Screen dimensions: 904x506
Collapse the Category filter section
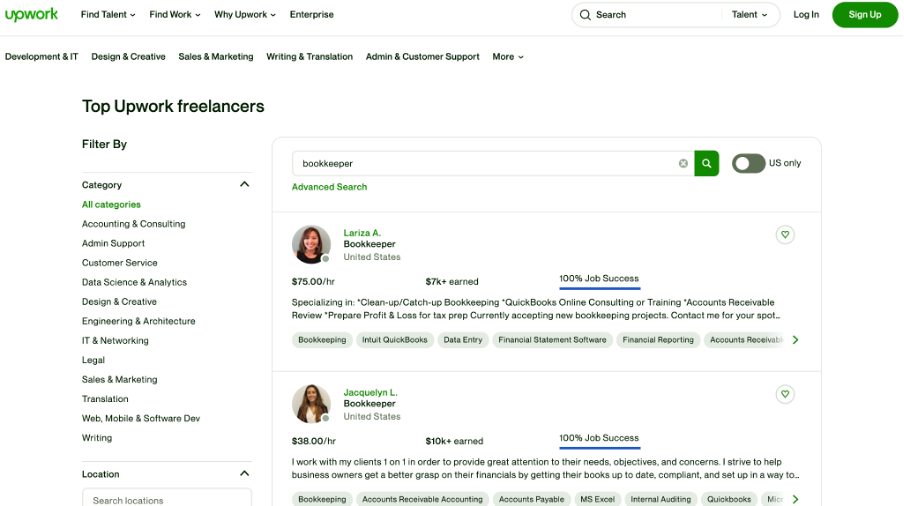(x=244, y=184)
